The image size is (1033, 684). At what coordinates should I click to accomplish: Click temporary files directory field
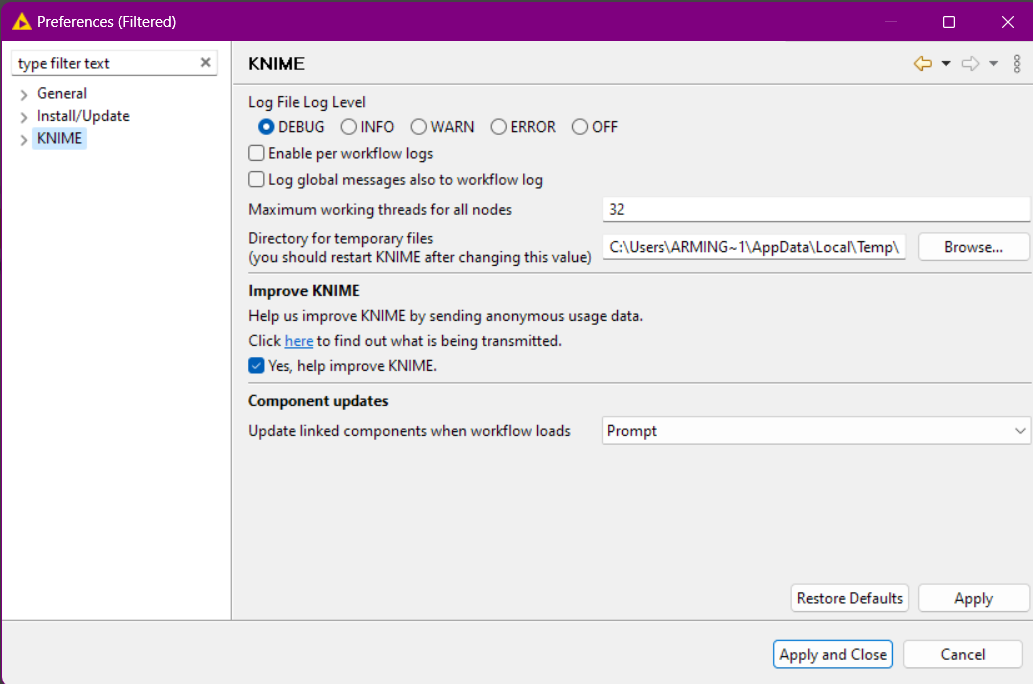click(x=754, y=247)
